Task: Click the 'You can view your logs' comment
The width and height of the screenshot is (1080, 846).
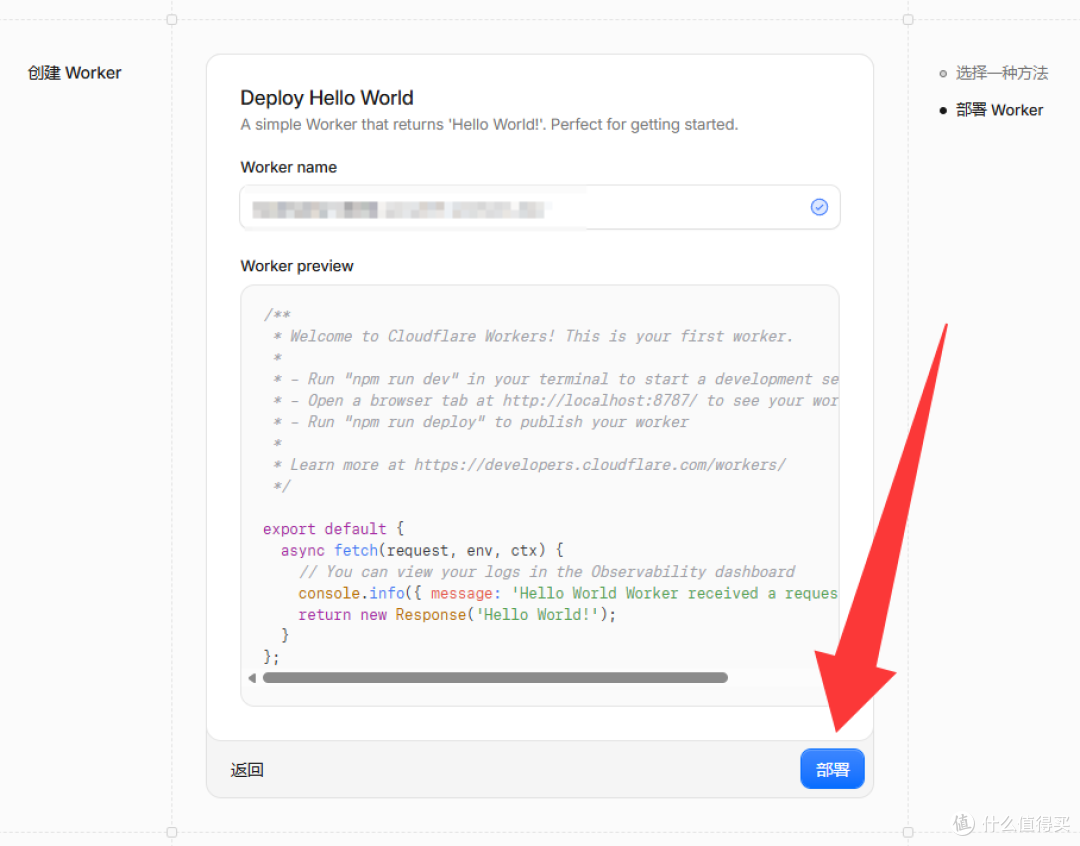Action: click(547, 572)
